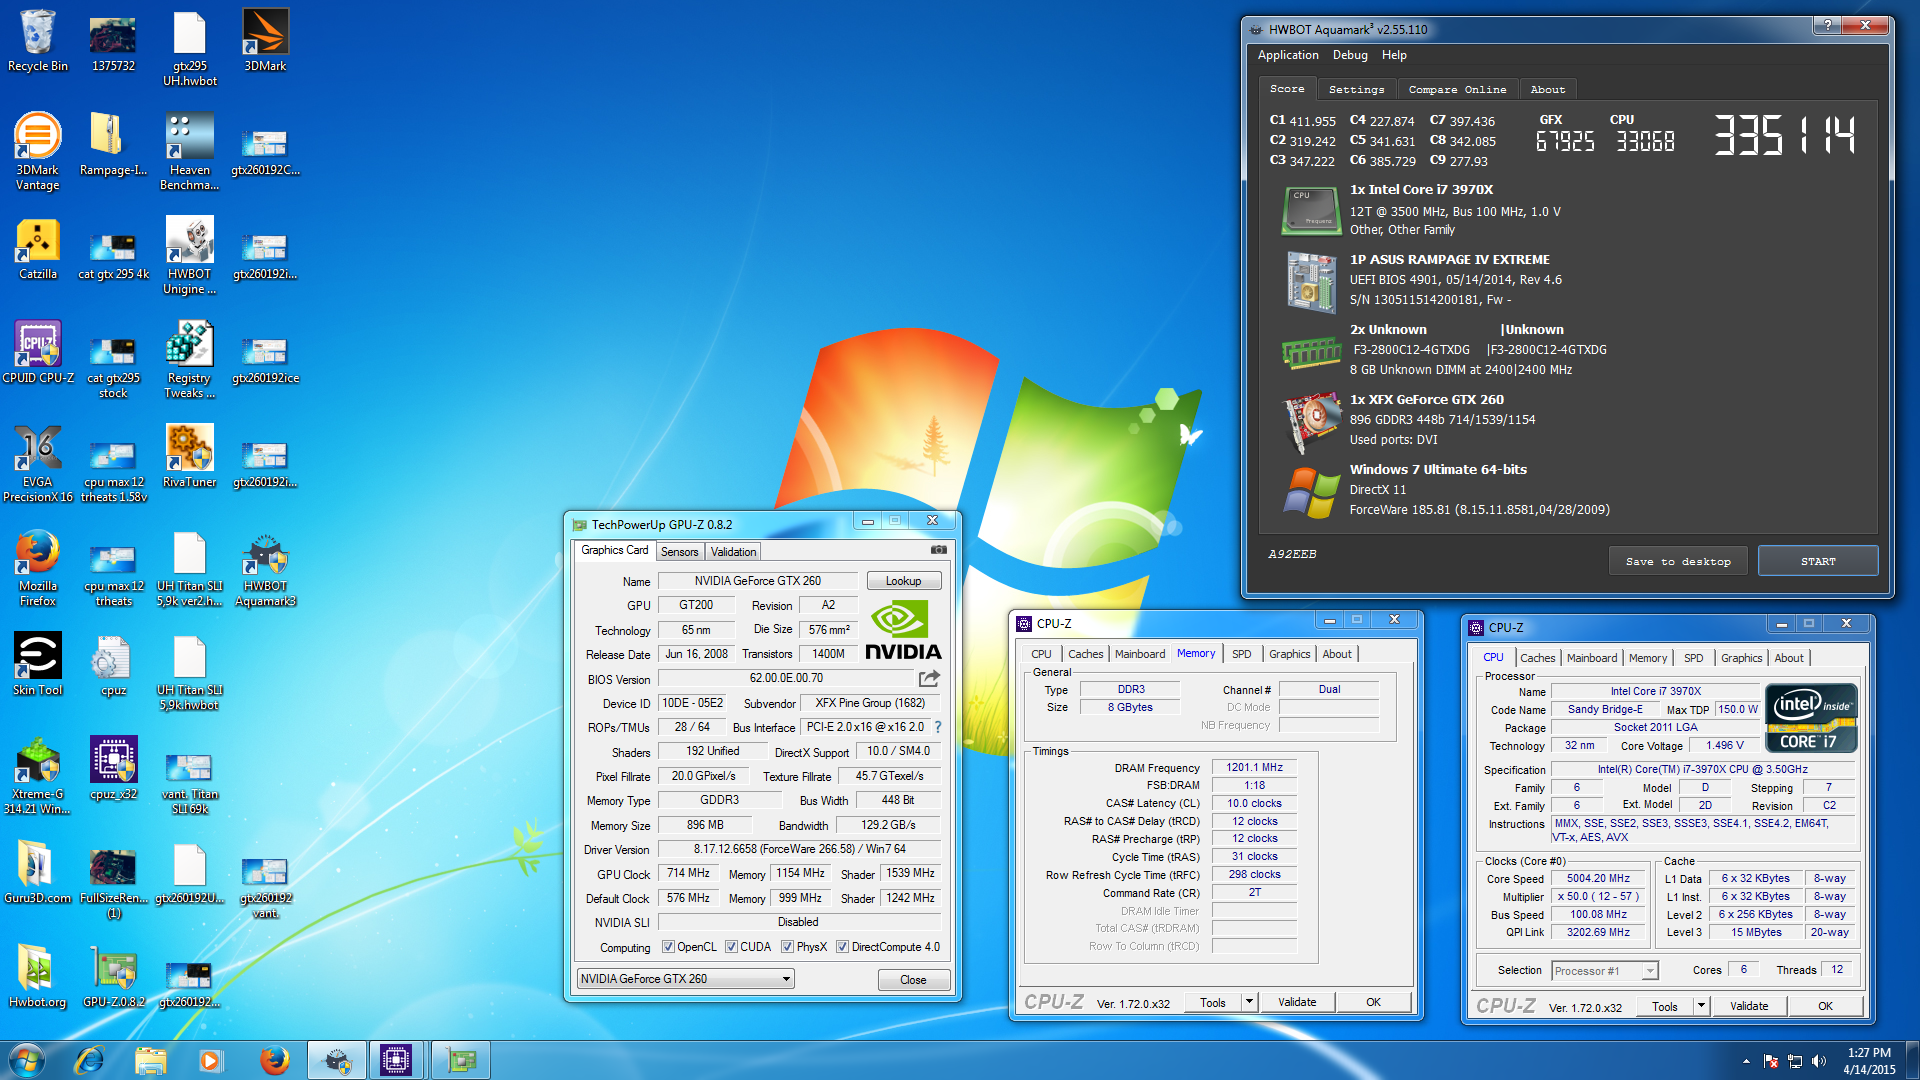Open GPU-Z.0.8.2 desktop icon
This screenshot has width=1920, height=1080.
[x=114, y=977]
